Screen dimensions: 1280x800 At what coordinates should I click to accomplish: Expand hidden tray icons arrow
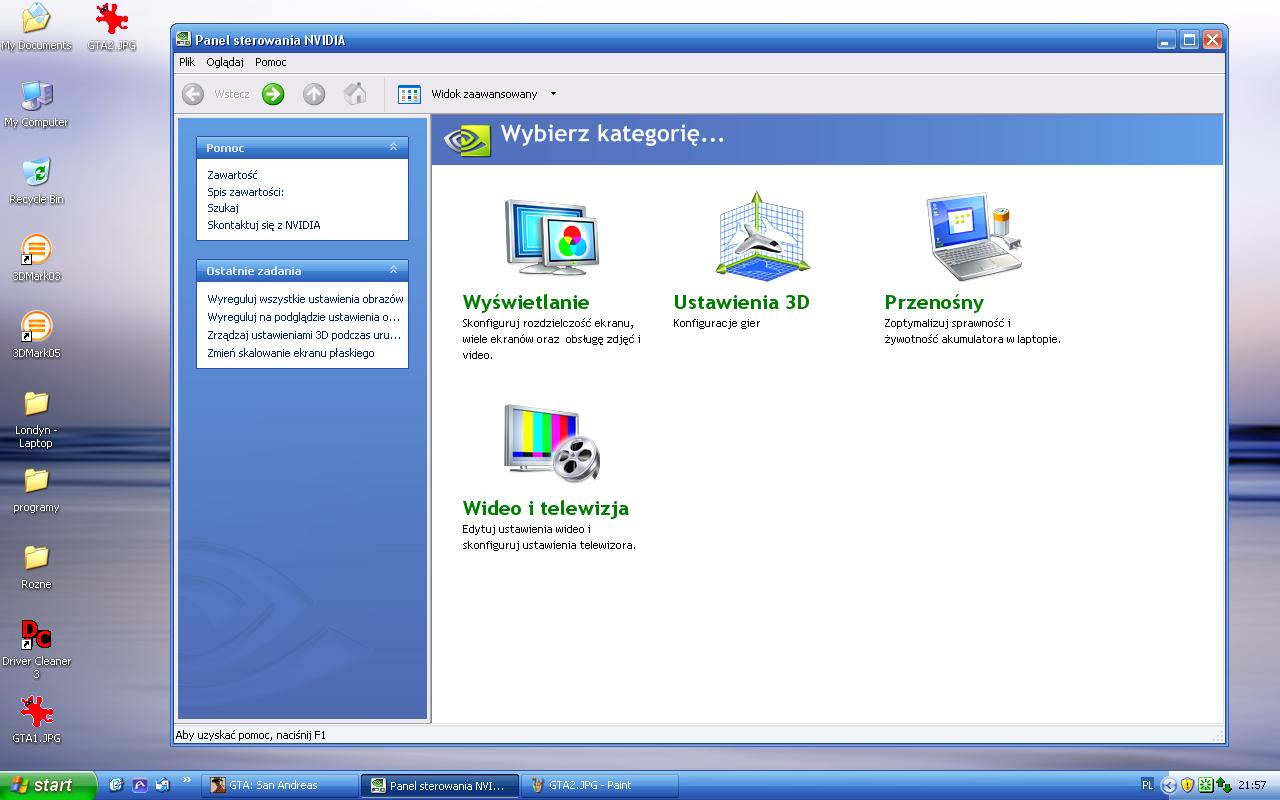(x=1169, y=786)
